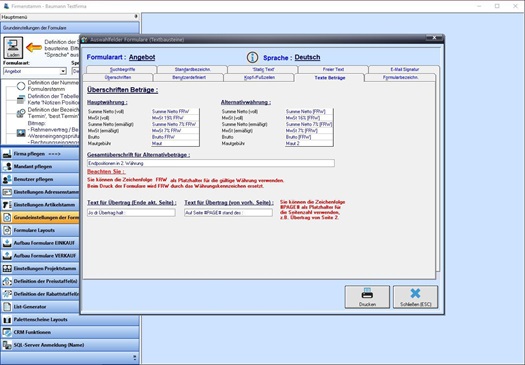
Task: Click Alternativwährung Maut 2 field
Action: (309, 143)
